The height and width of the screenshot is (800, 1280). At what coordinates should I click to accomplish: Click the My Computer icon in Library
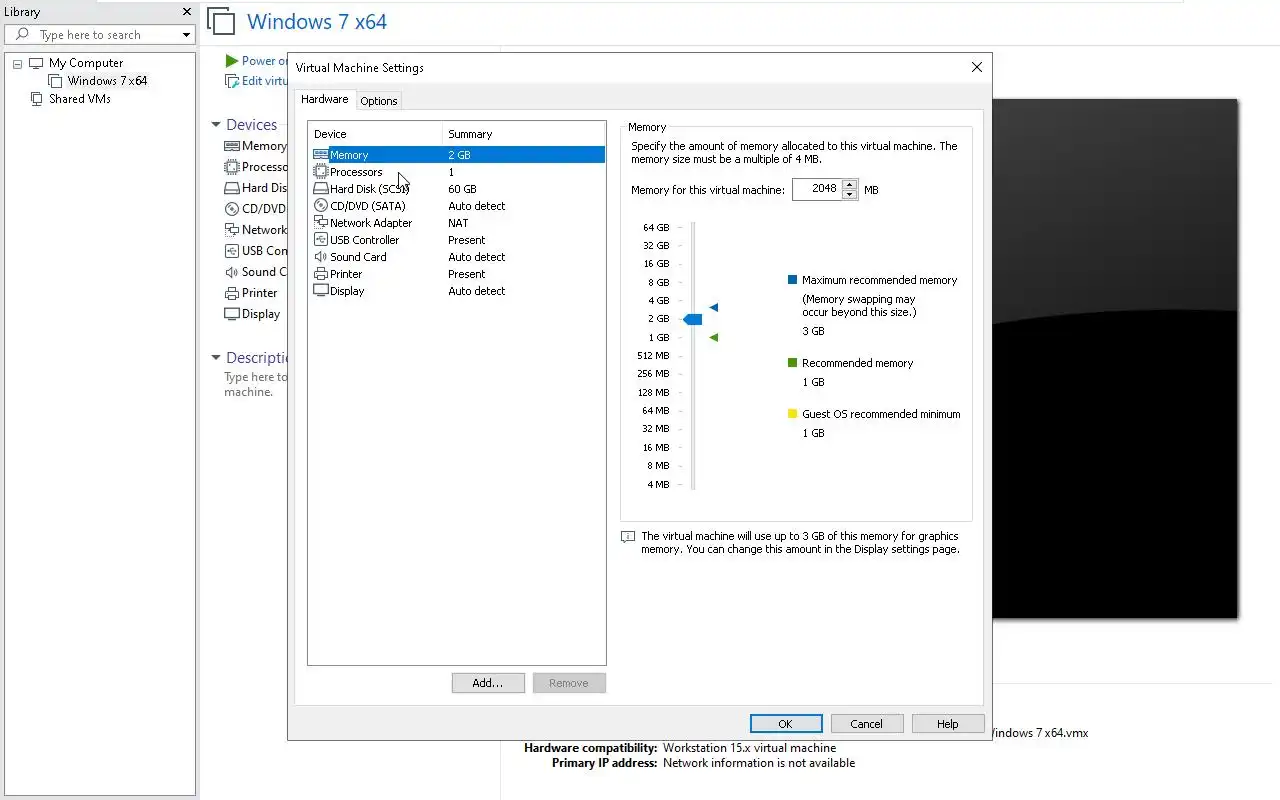coord(36,63)
